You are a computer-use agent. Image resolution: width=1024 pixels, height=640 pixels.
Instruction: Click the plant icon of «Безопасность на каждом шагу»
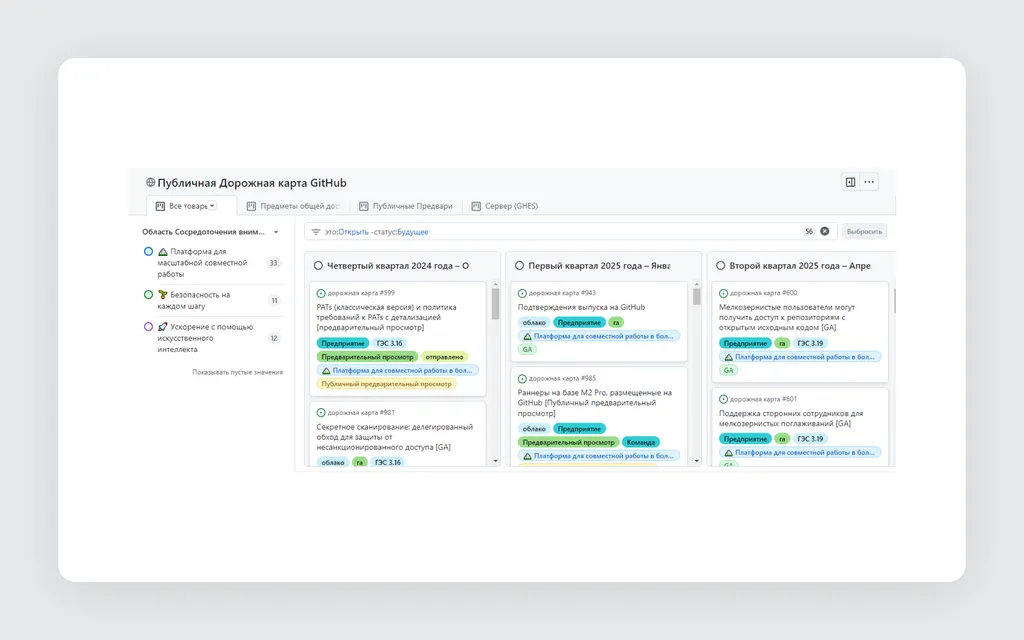point(163,295)
